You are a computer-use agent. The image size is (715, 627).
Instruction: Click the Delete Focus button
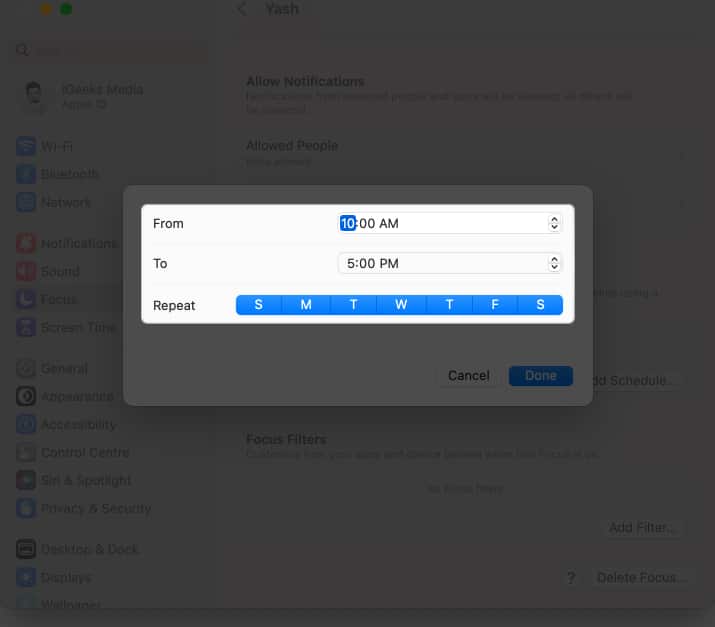click(x=641, y=578)
